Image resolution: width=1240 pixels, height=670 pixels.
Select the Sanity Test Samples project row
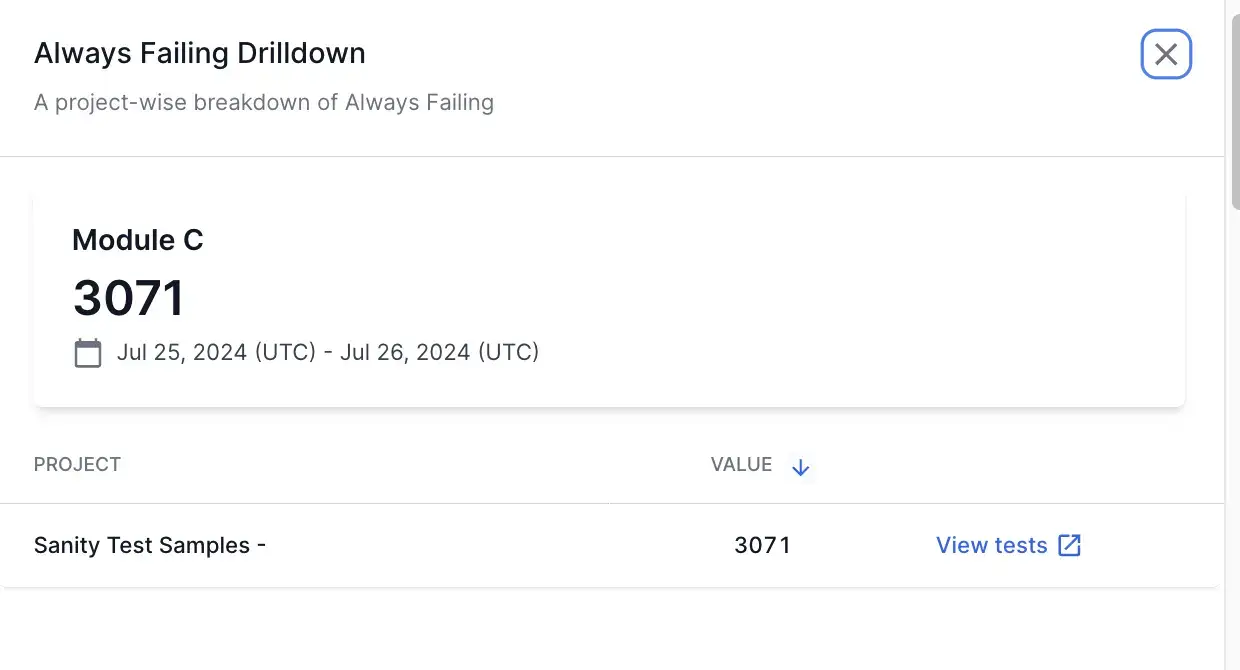coord(400,545)
